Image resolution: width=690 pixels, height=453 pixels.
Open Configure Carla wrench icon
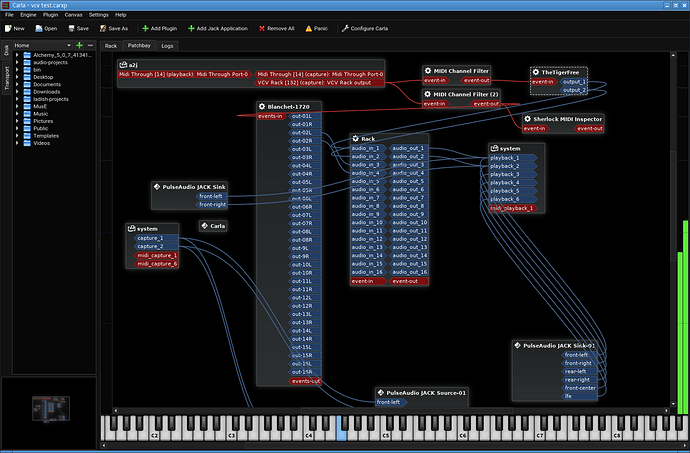point(345,29)
